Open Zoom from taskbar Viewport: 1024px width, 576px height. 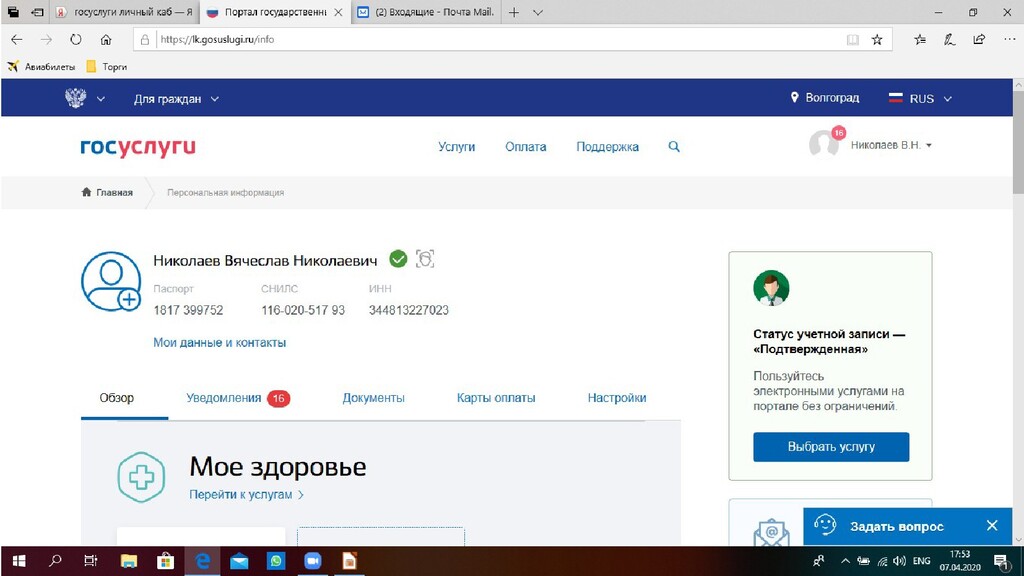click(313, 561)
